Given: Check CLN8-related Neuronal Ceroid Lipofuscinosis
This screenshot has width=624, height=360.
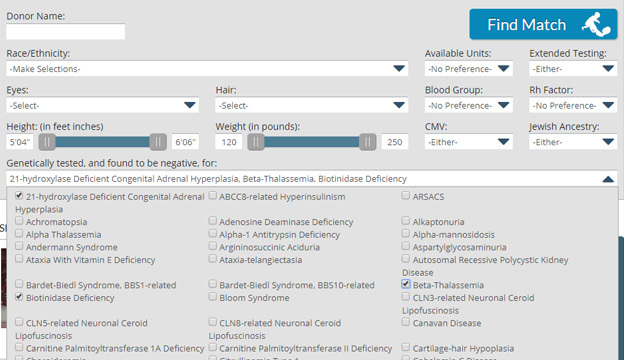Looking at the screenshot, I should (213, 321).
